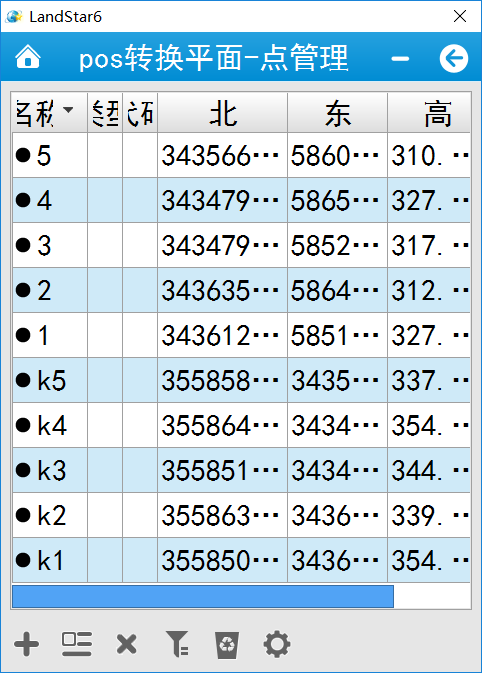
Task: Expand the name column dropdown arrow
Action: pos(68,109)
